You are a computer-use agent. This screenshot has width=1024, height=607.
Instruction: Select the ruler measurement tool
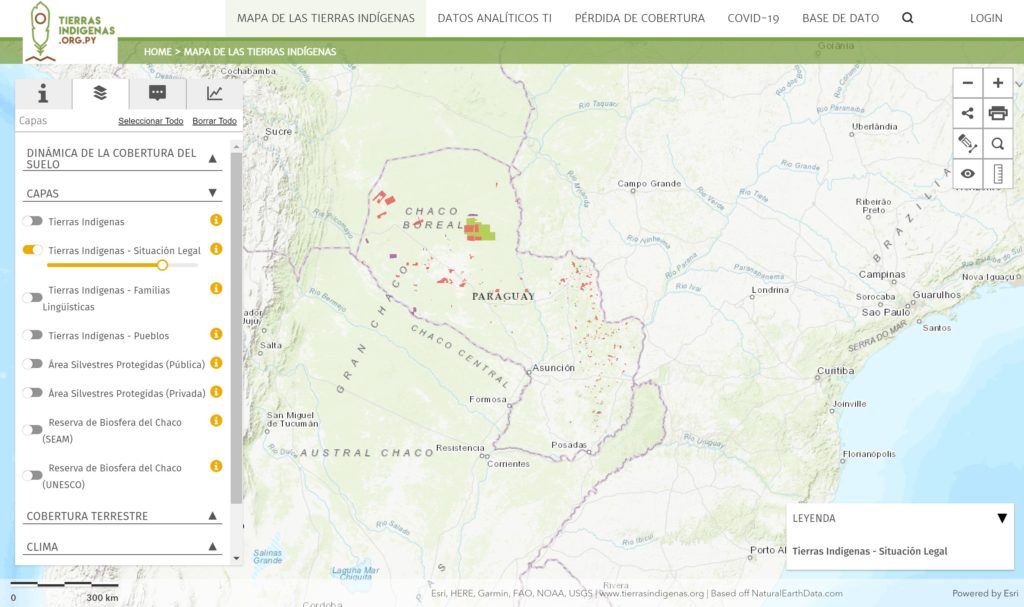[x=997, y=173]
